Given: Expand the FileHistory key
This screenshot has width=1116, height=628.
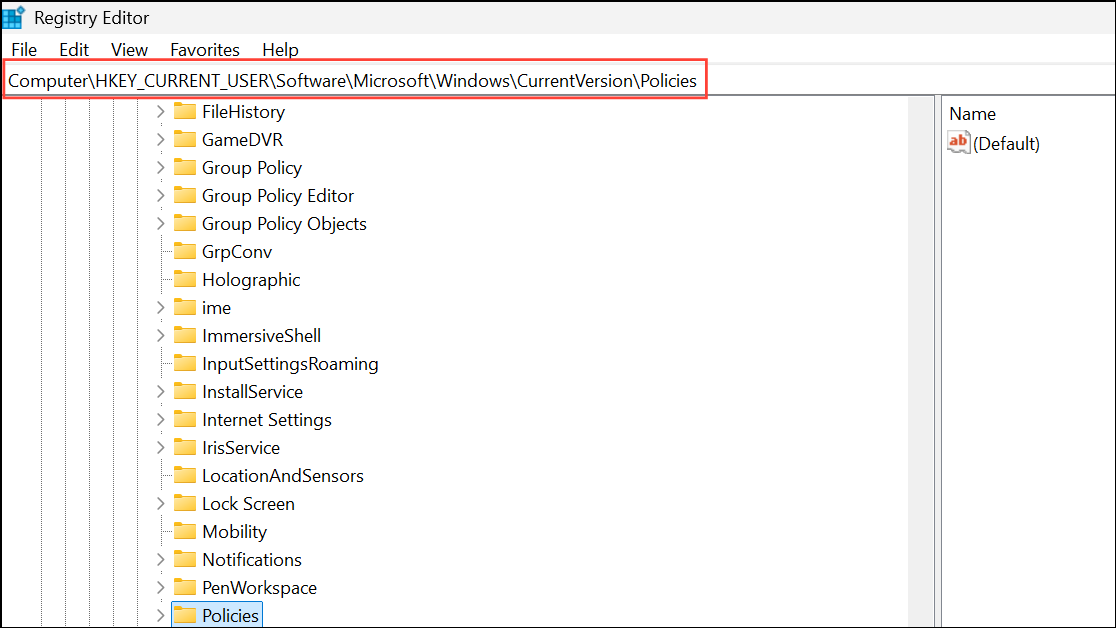Looking at the screenshot, I should (161, 112).
